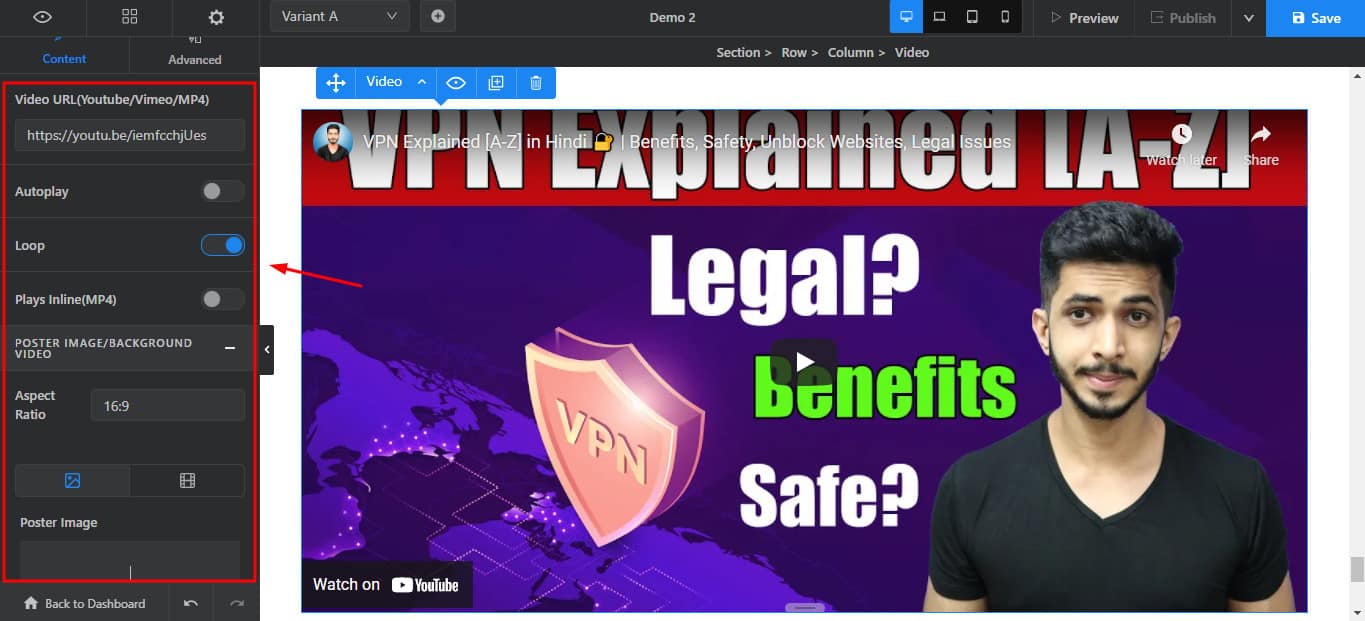Click the add variant plus icon
Viewport: 1365px width, 621px height.
point(437,17)
